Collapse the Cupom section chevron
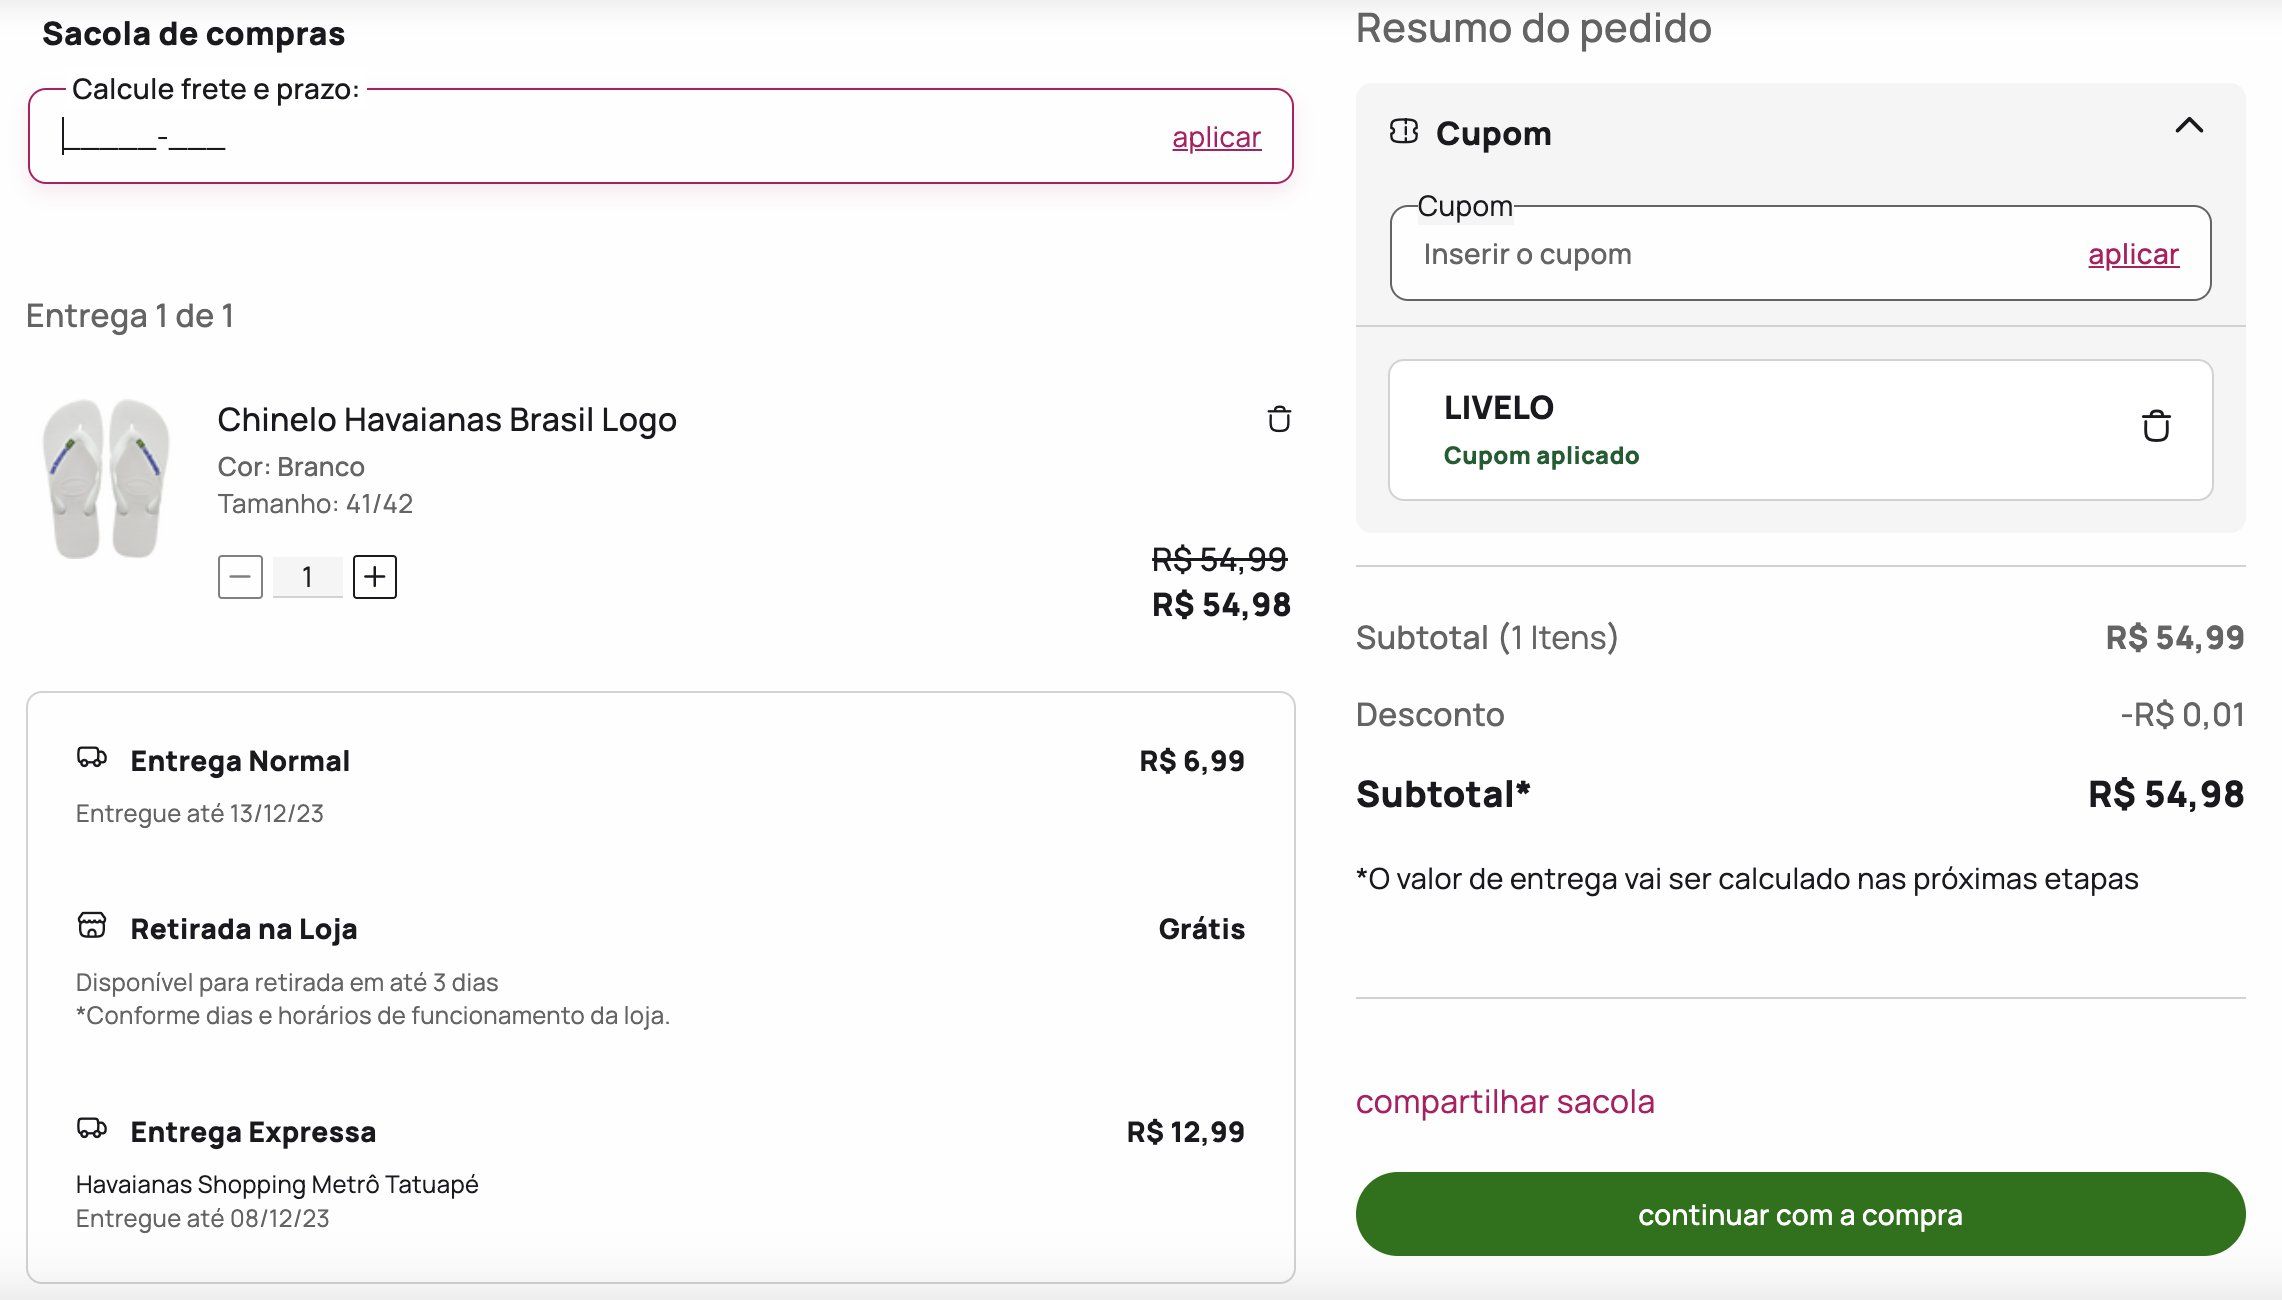The height and width of the screenshot is (1300, 2282). tap(2189, 126)
